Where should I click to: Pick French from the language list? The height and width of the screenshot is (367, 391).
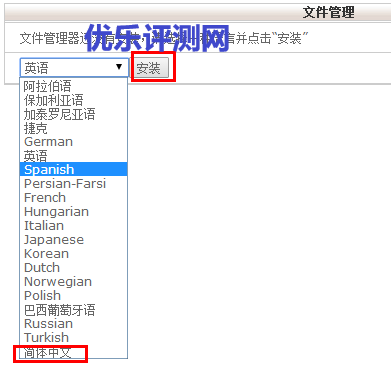(x=73, y=197)
